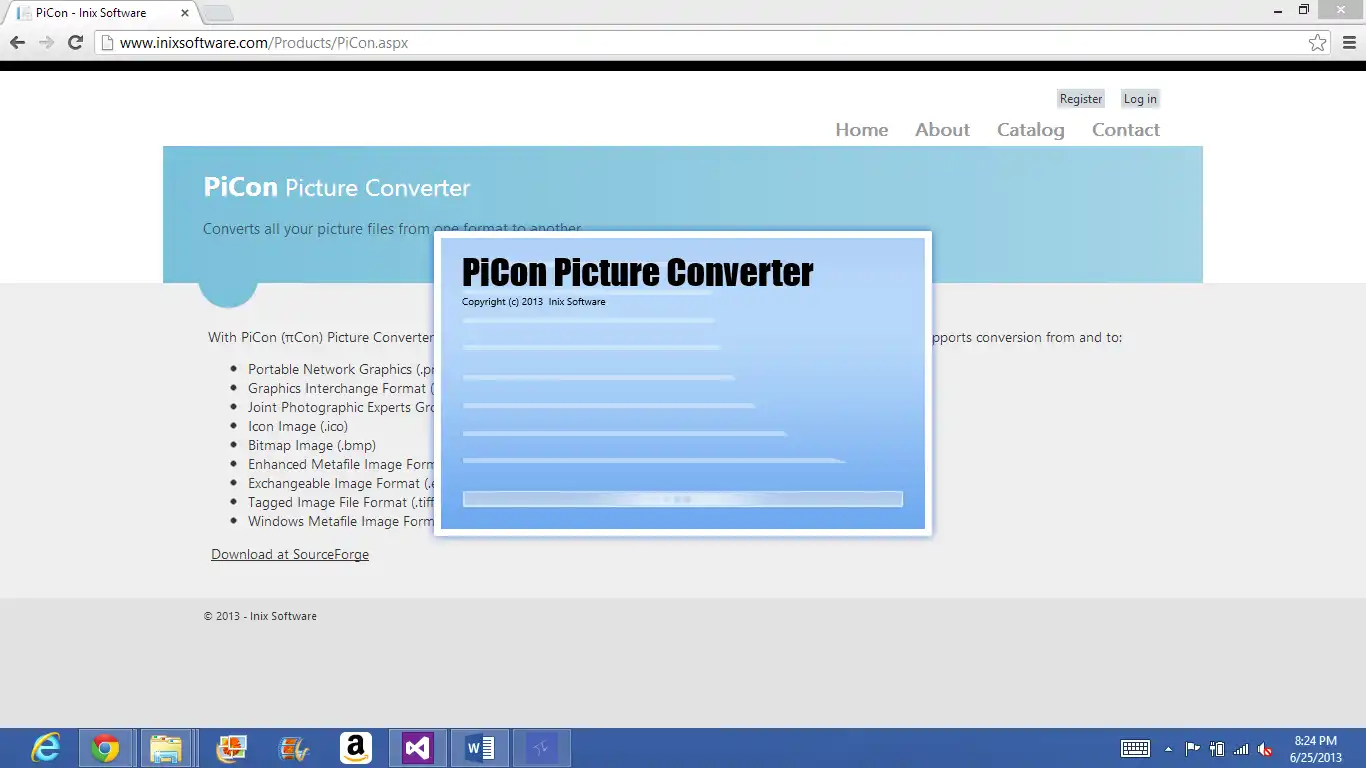Click the page info icon in the address bar
The image size is (1366, 768).
[x=107, y=43]
